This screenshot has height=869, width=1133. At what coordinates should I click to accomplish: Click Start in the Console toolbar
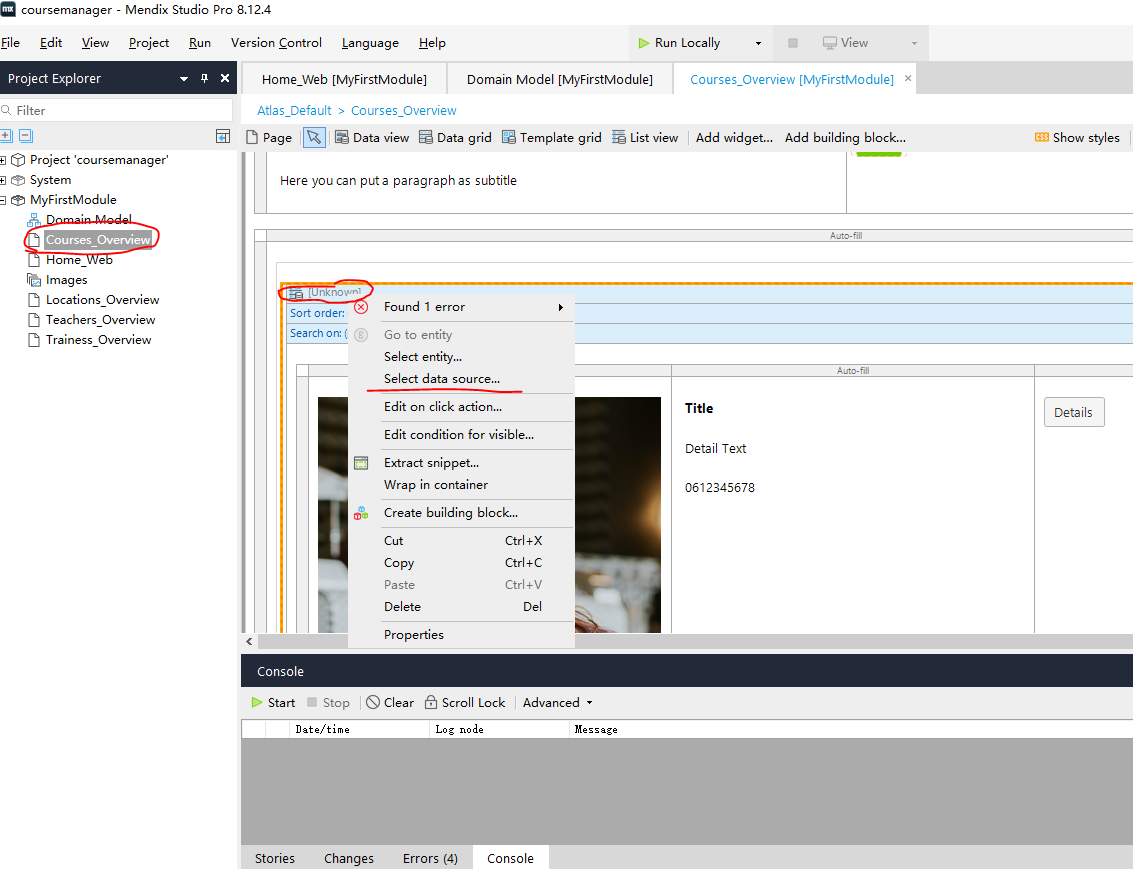pos(273,703)
